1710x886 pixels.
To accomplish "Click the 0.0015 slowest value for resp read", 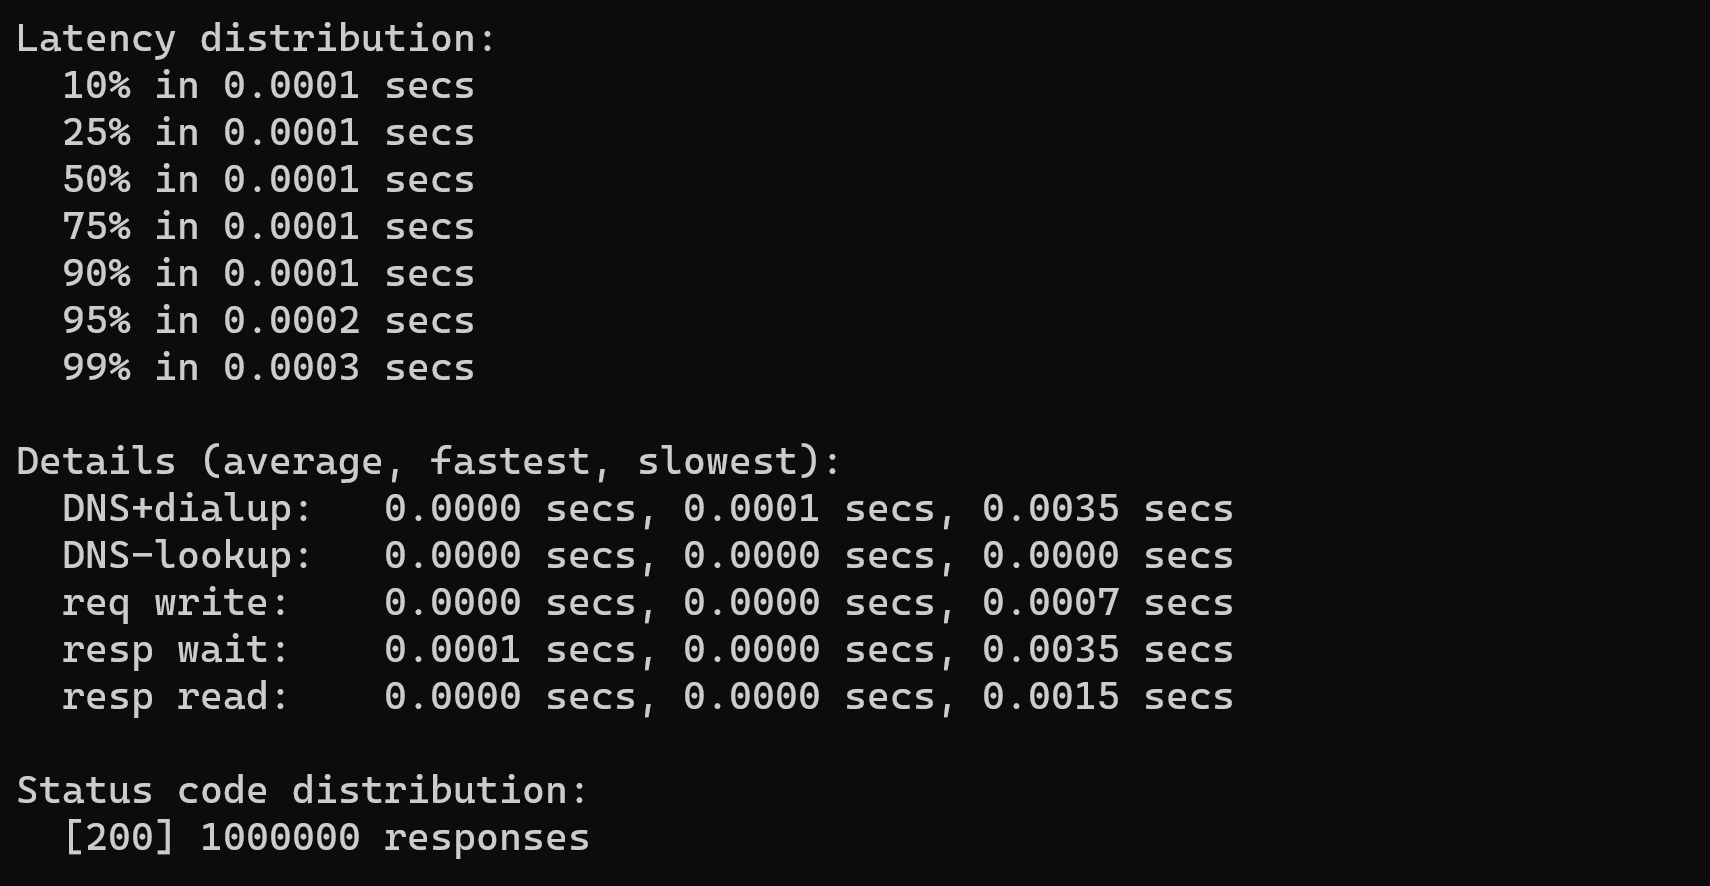I will click(1051, 697).
